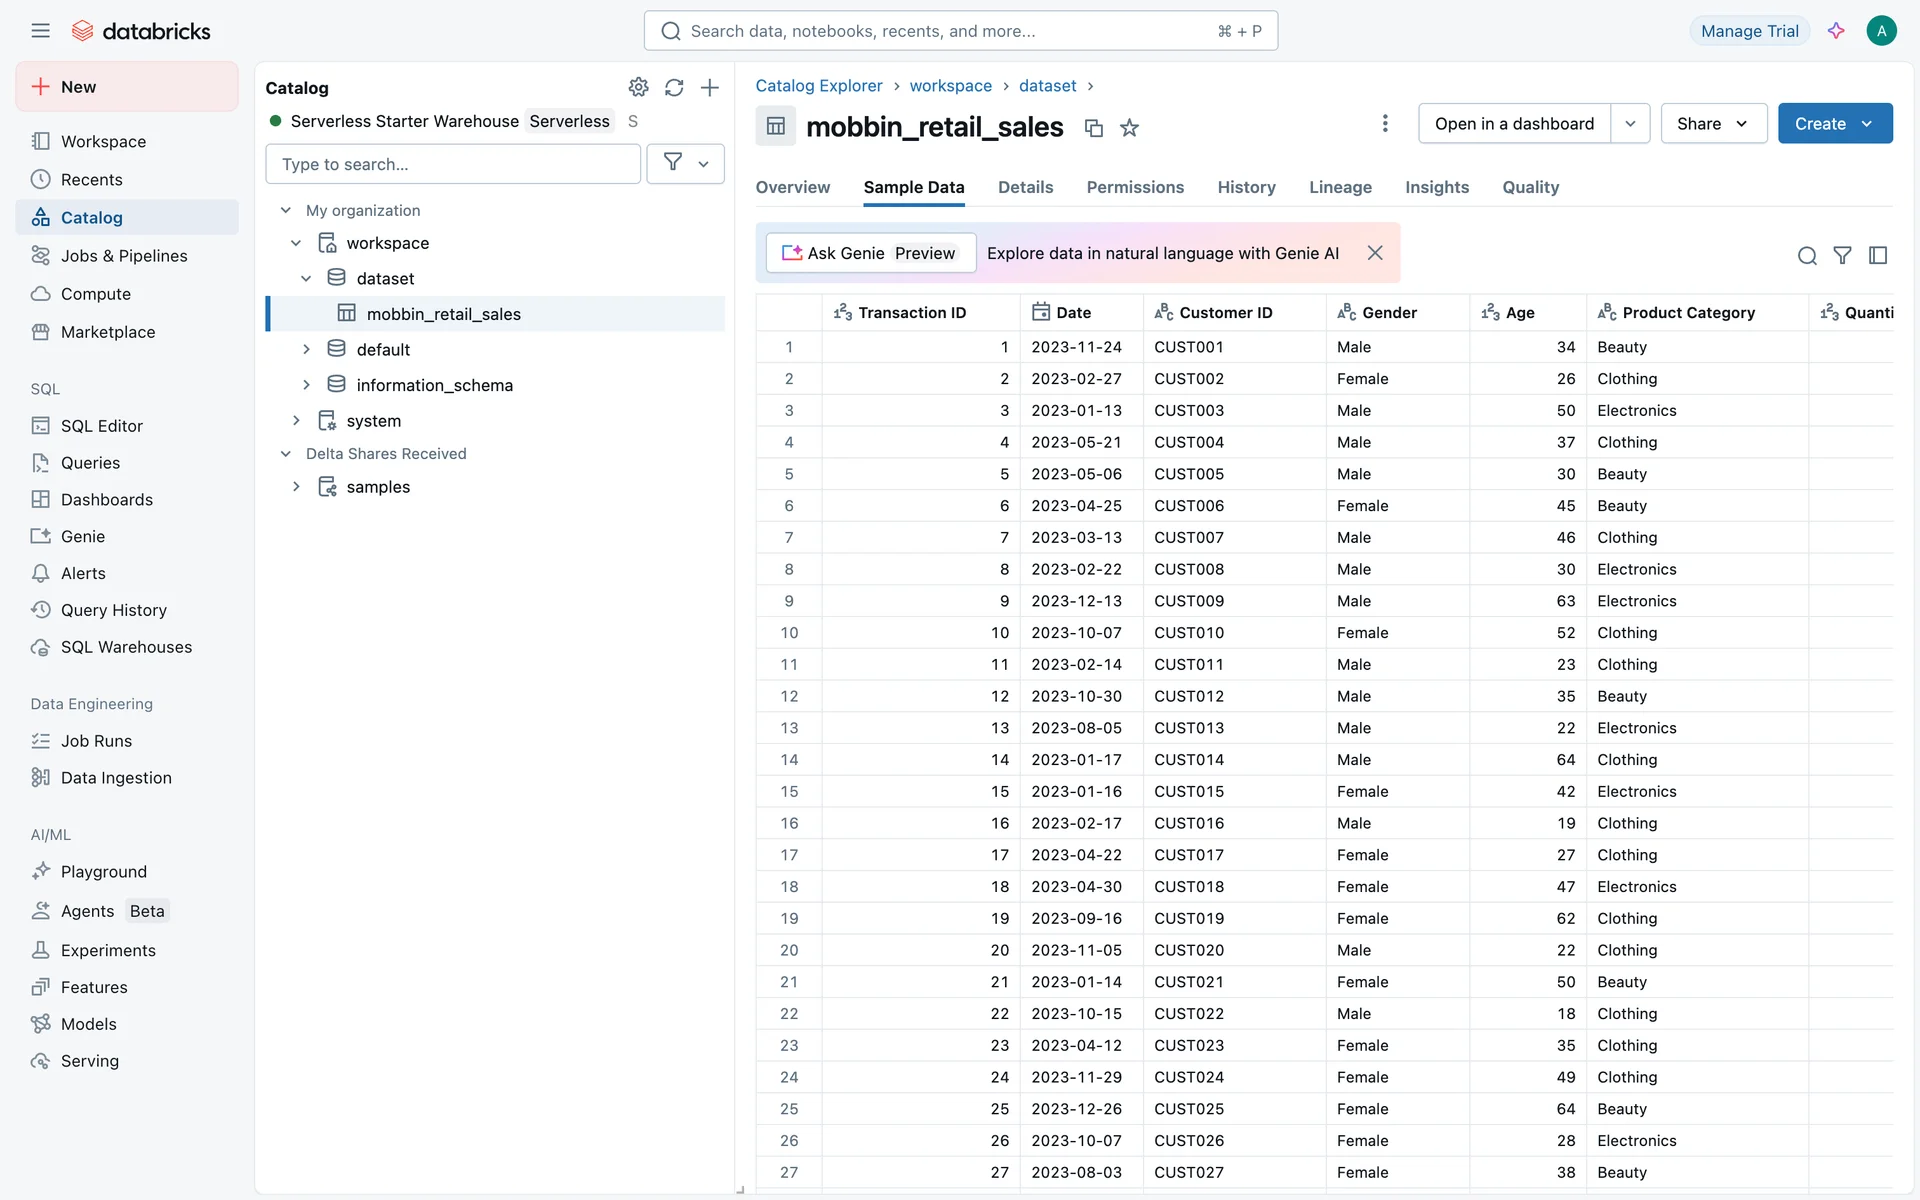This screenshot has height=1200, width=1920.
Task: Expand the default schema
Action: (307, 349)
